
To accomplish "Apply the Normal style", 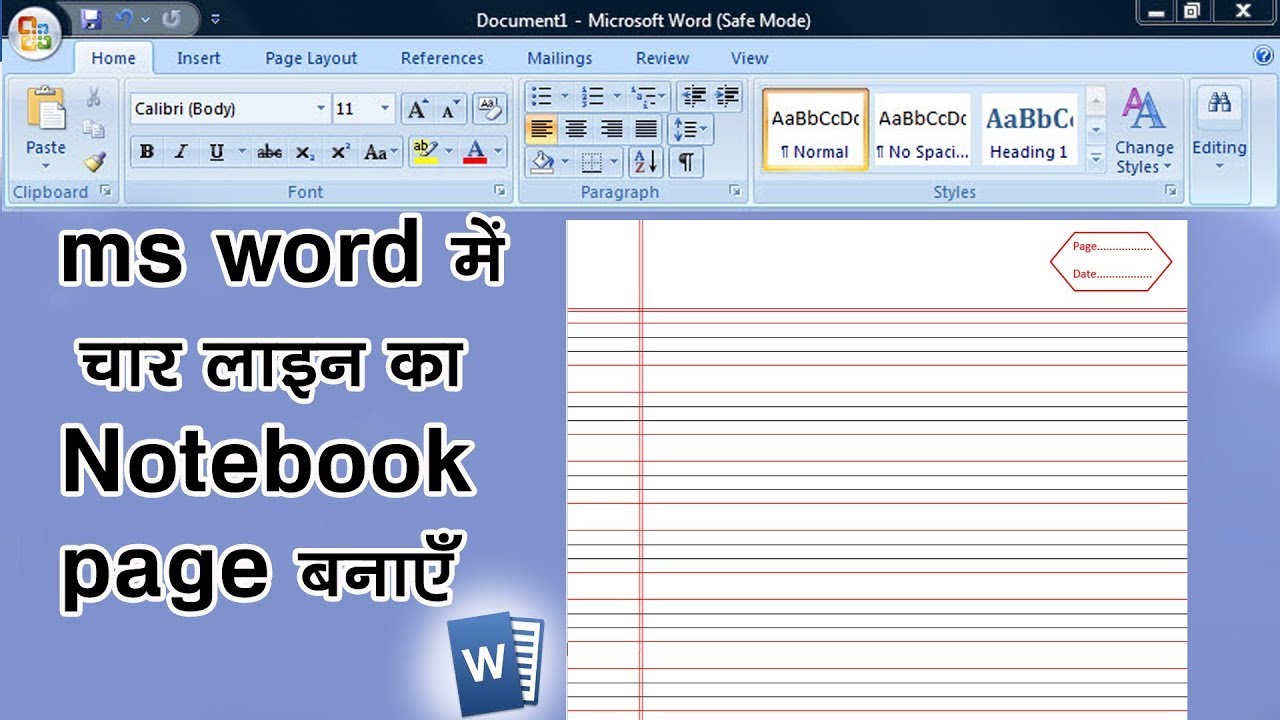I will (x=815, y=130).
